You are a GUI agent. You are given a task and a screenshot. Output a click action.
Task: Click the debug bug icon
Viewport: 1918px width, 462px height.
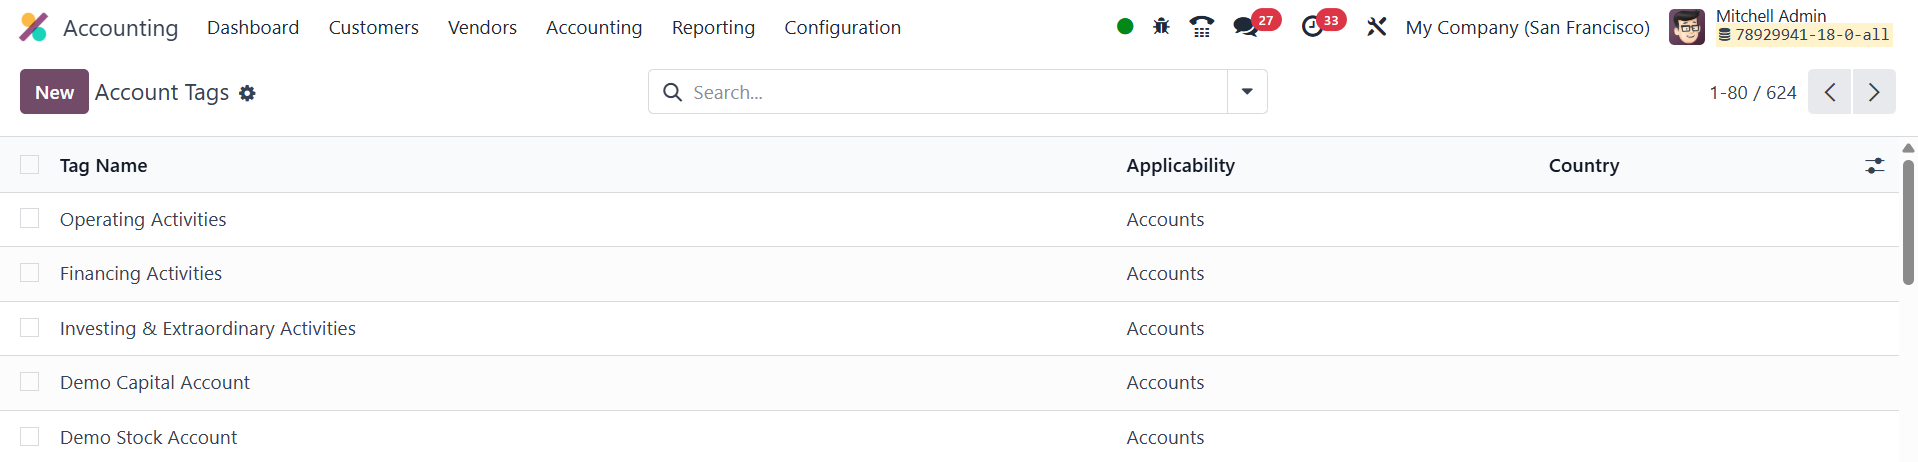1161,27
